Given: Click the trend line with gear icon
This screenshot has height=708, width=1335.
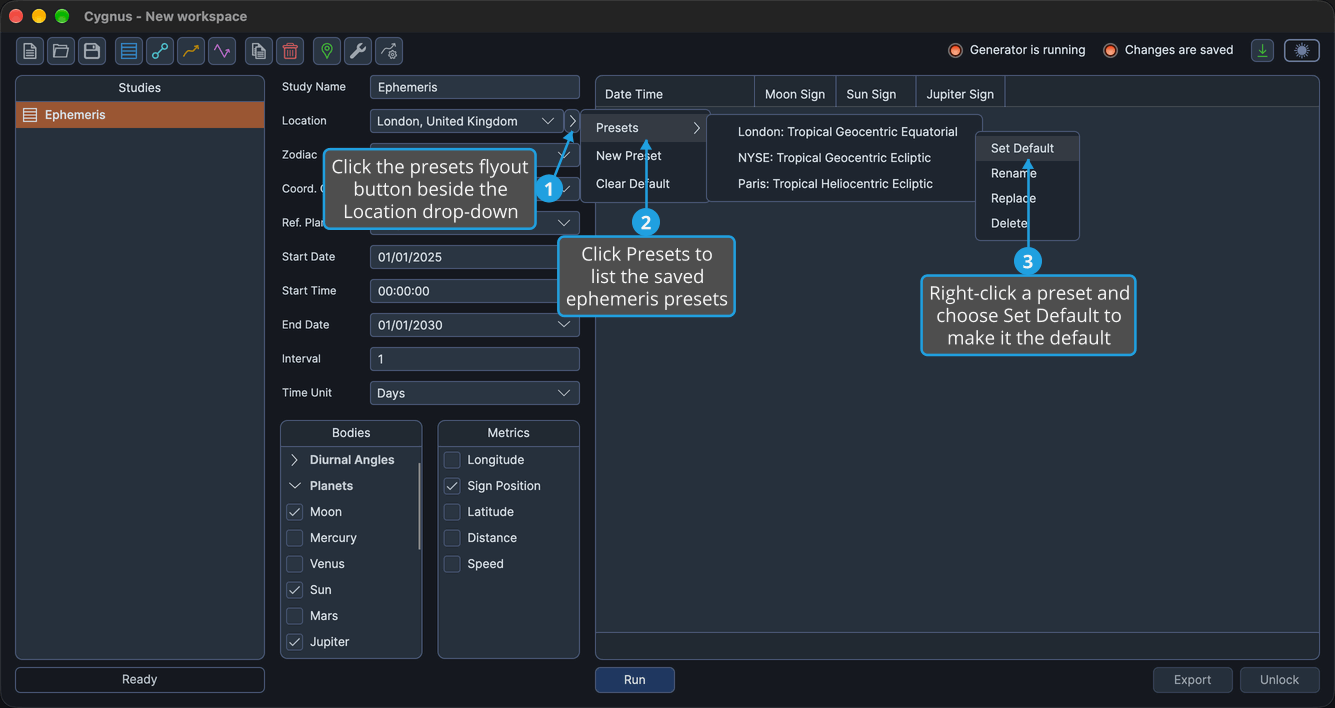Looking at the screenshot, I should (389, 51).
